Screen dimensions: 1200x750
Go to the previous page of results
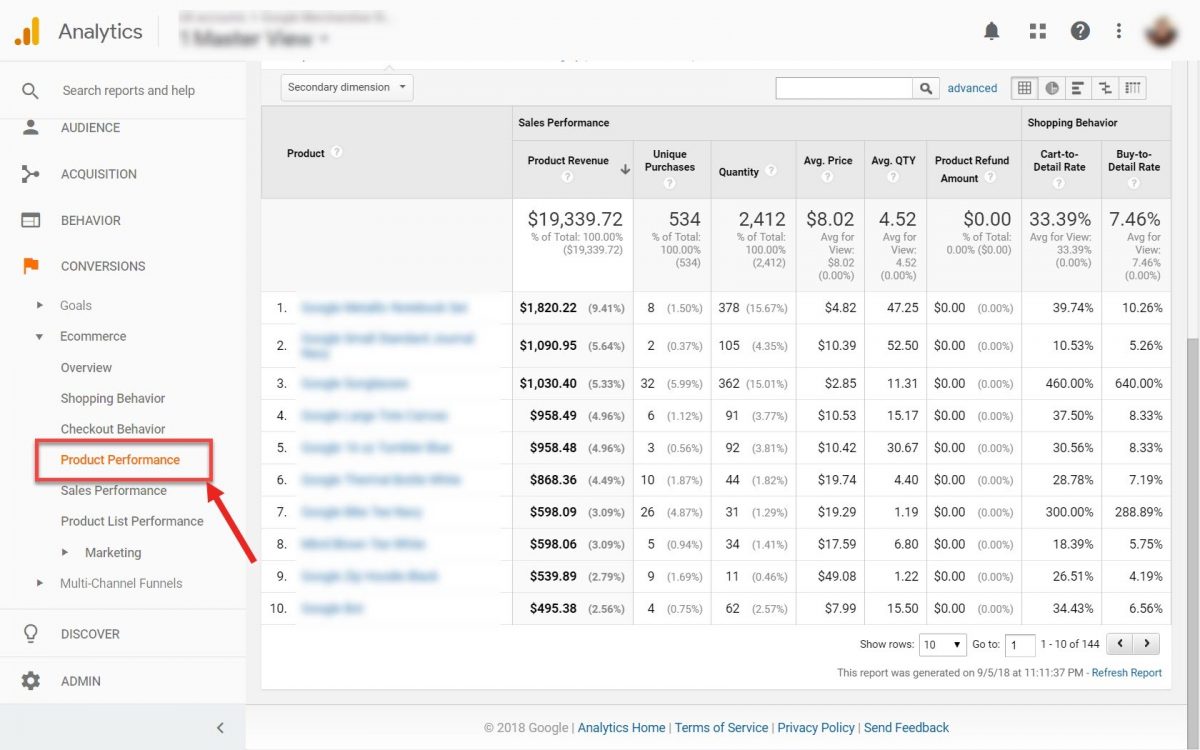pyautogui.click(x=1121, y=644)
